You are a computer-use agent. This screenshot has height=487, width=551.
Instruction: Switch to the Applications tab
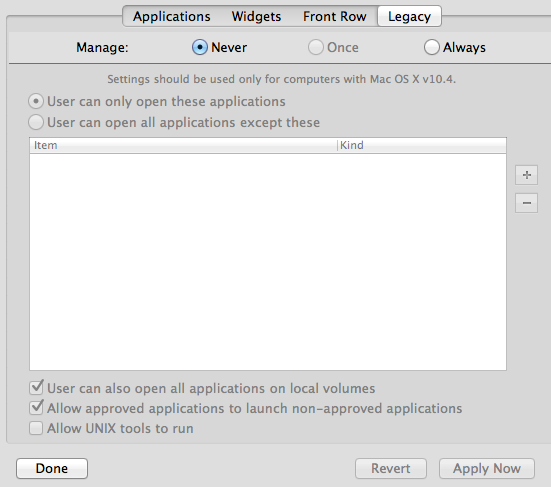[171, 16]
